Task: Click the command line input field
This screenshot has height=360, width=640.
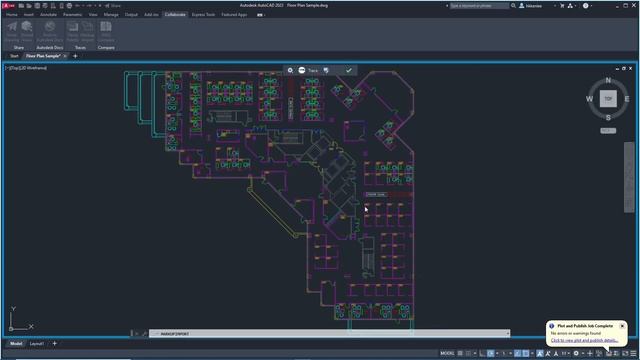Action: 329,334
